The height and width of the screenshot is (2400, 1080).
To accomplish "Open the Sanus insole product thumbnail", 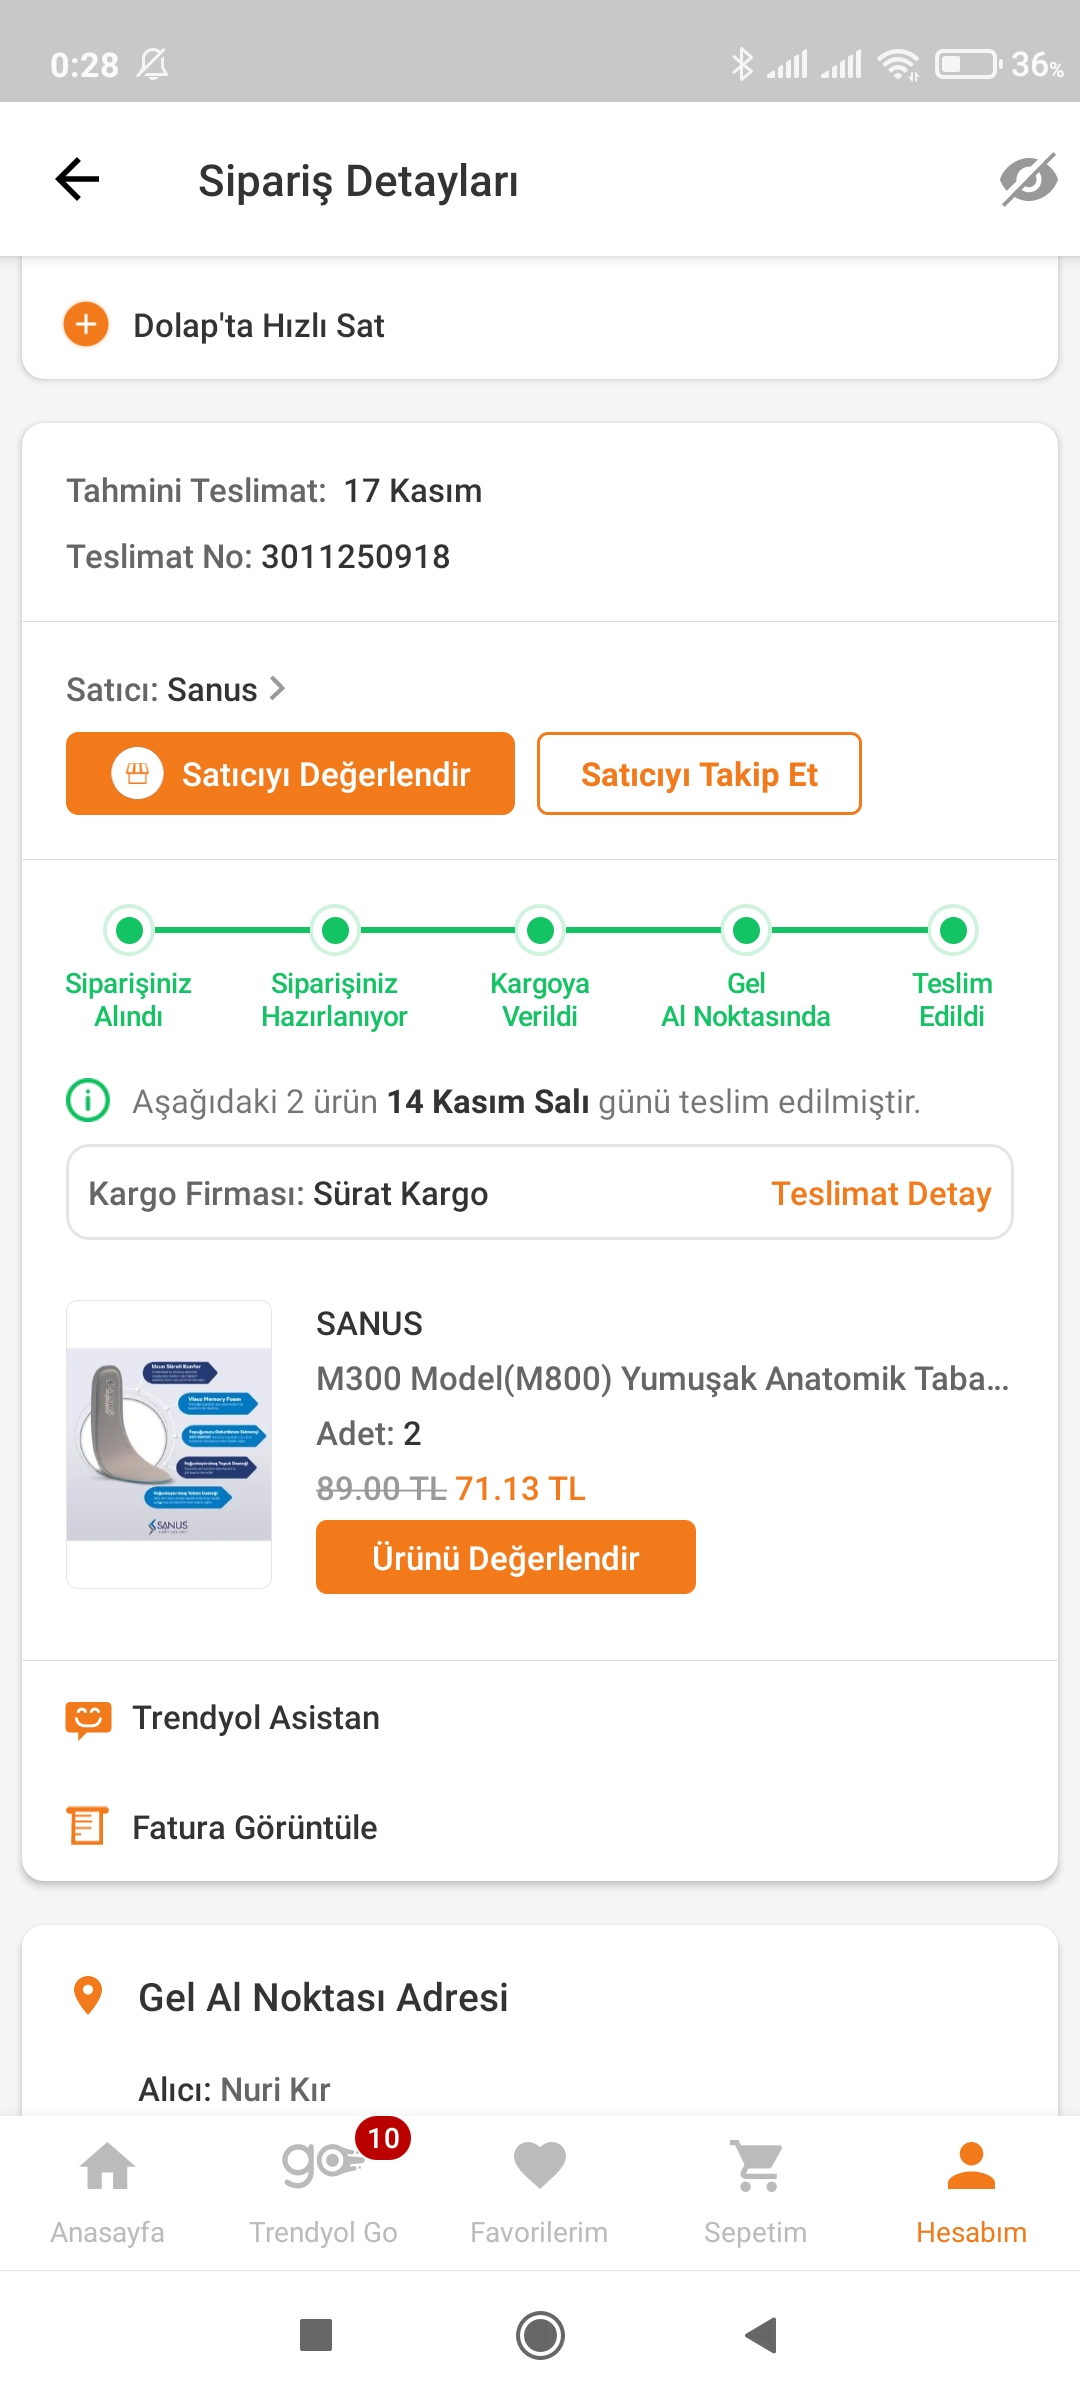I will click(169, 1444).
